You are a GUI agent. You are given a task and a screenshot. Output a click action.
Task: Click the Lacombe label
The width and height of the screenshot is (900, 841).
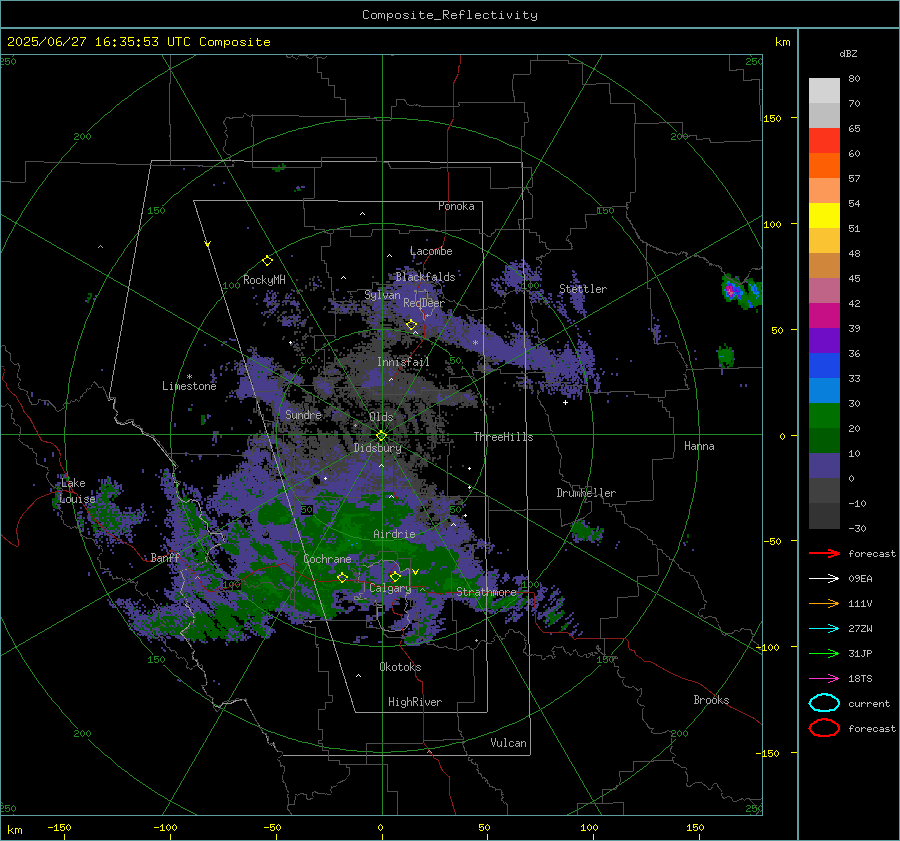tap(431, 251)
